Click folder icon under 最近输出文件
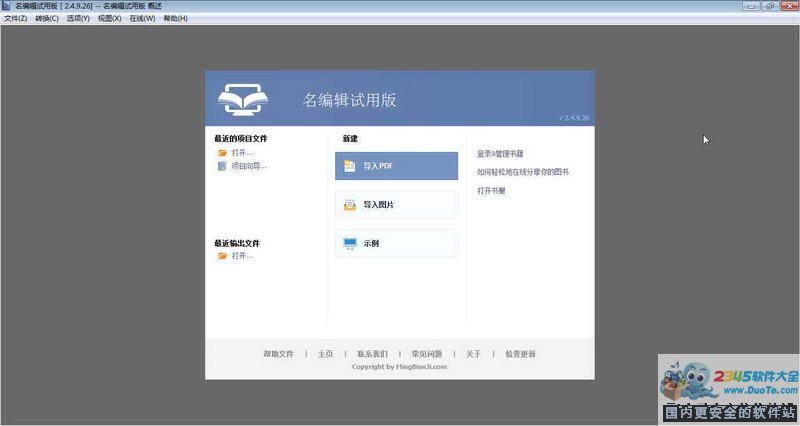 [x=223, y=256]
